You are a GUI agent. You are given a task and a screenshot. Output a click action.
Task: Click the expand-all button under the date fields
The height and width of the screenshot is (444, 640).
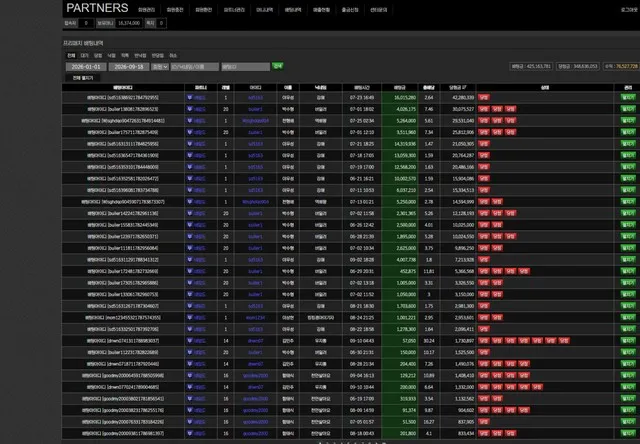pos(83,78)
